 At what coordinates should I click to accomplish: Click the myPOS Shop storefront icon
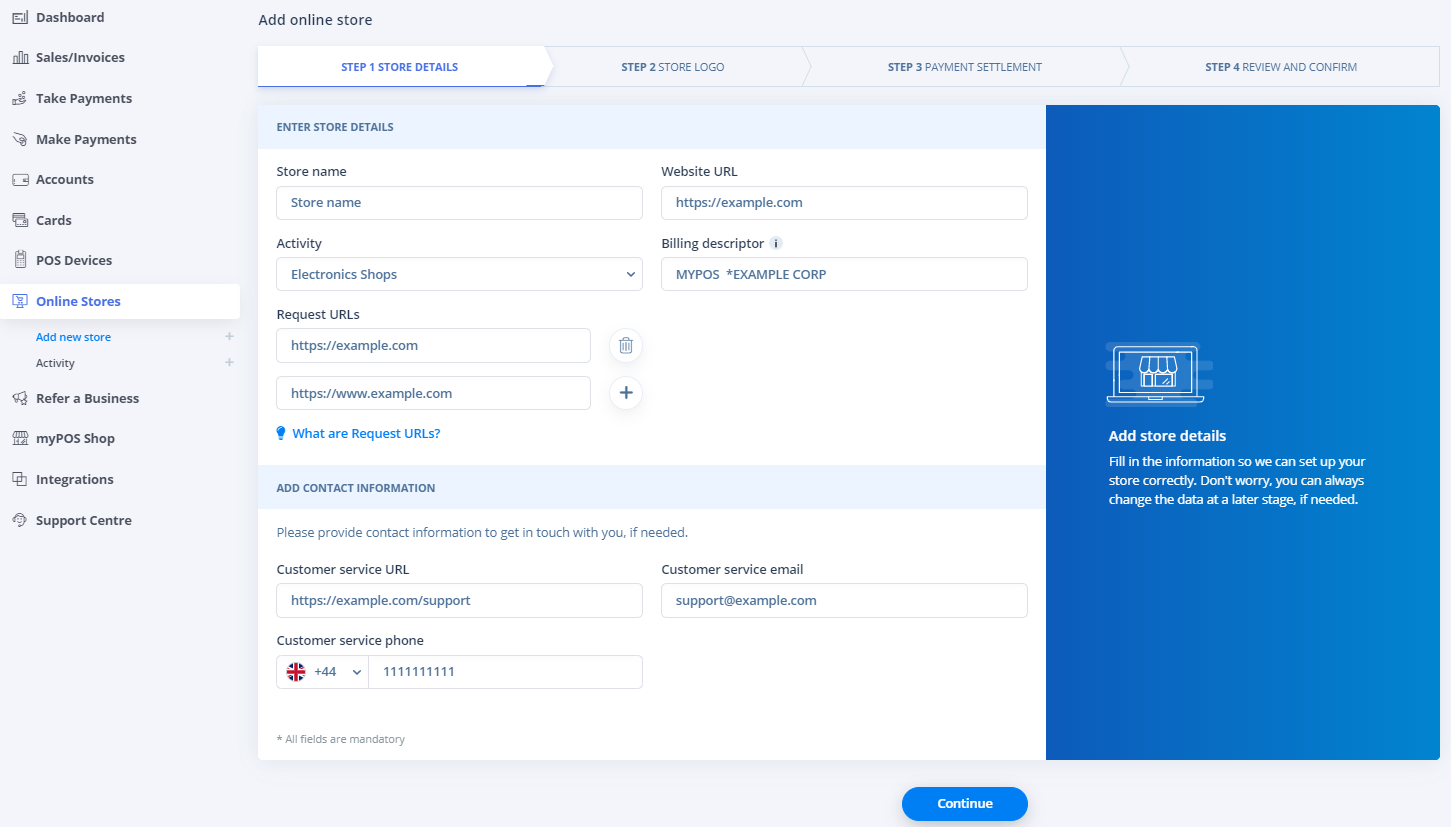point(20,439)
